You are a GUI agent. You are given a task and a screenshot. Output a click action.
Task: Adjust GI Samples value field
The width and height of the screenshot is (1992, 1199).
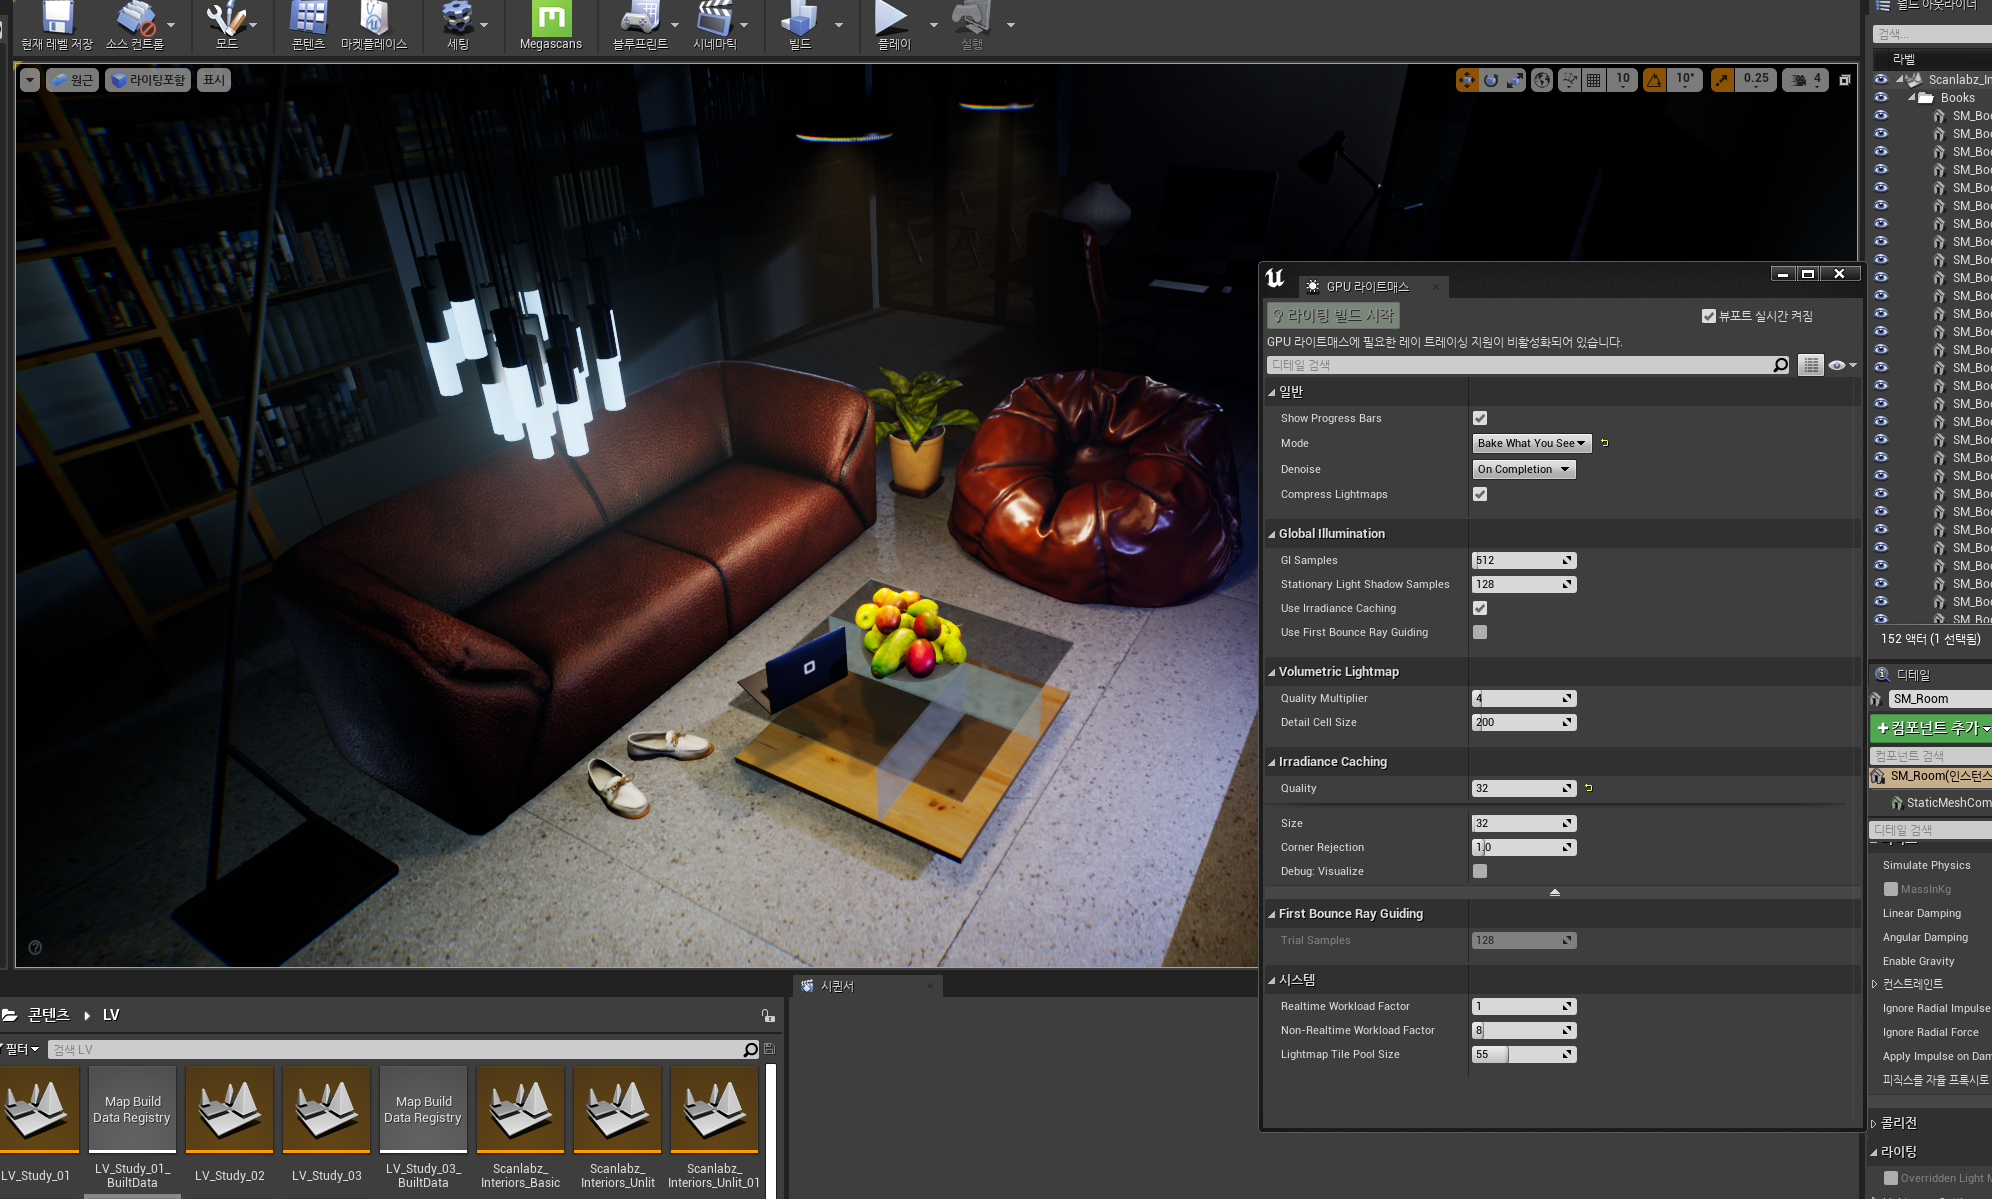click(x=1524, y=560)
